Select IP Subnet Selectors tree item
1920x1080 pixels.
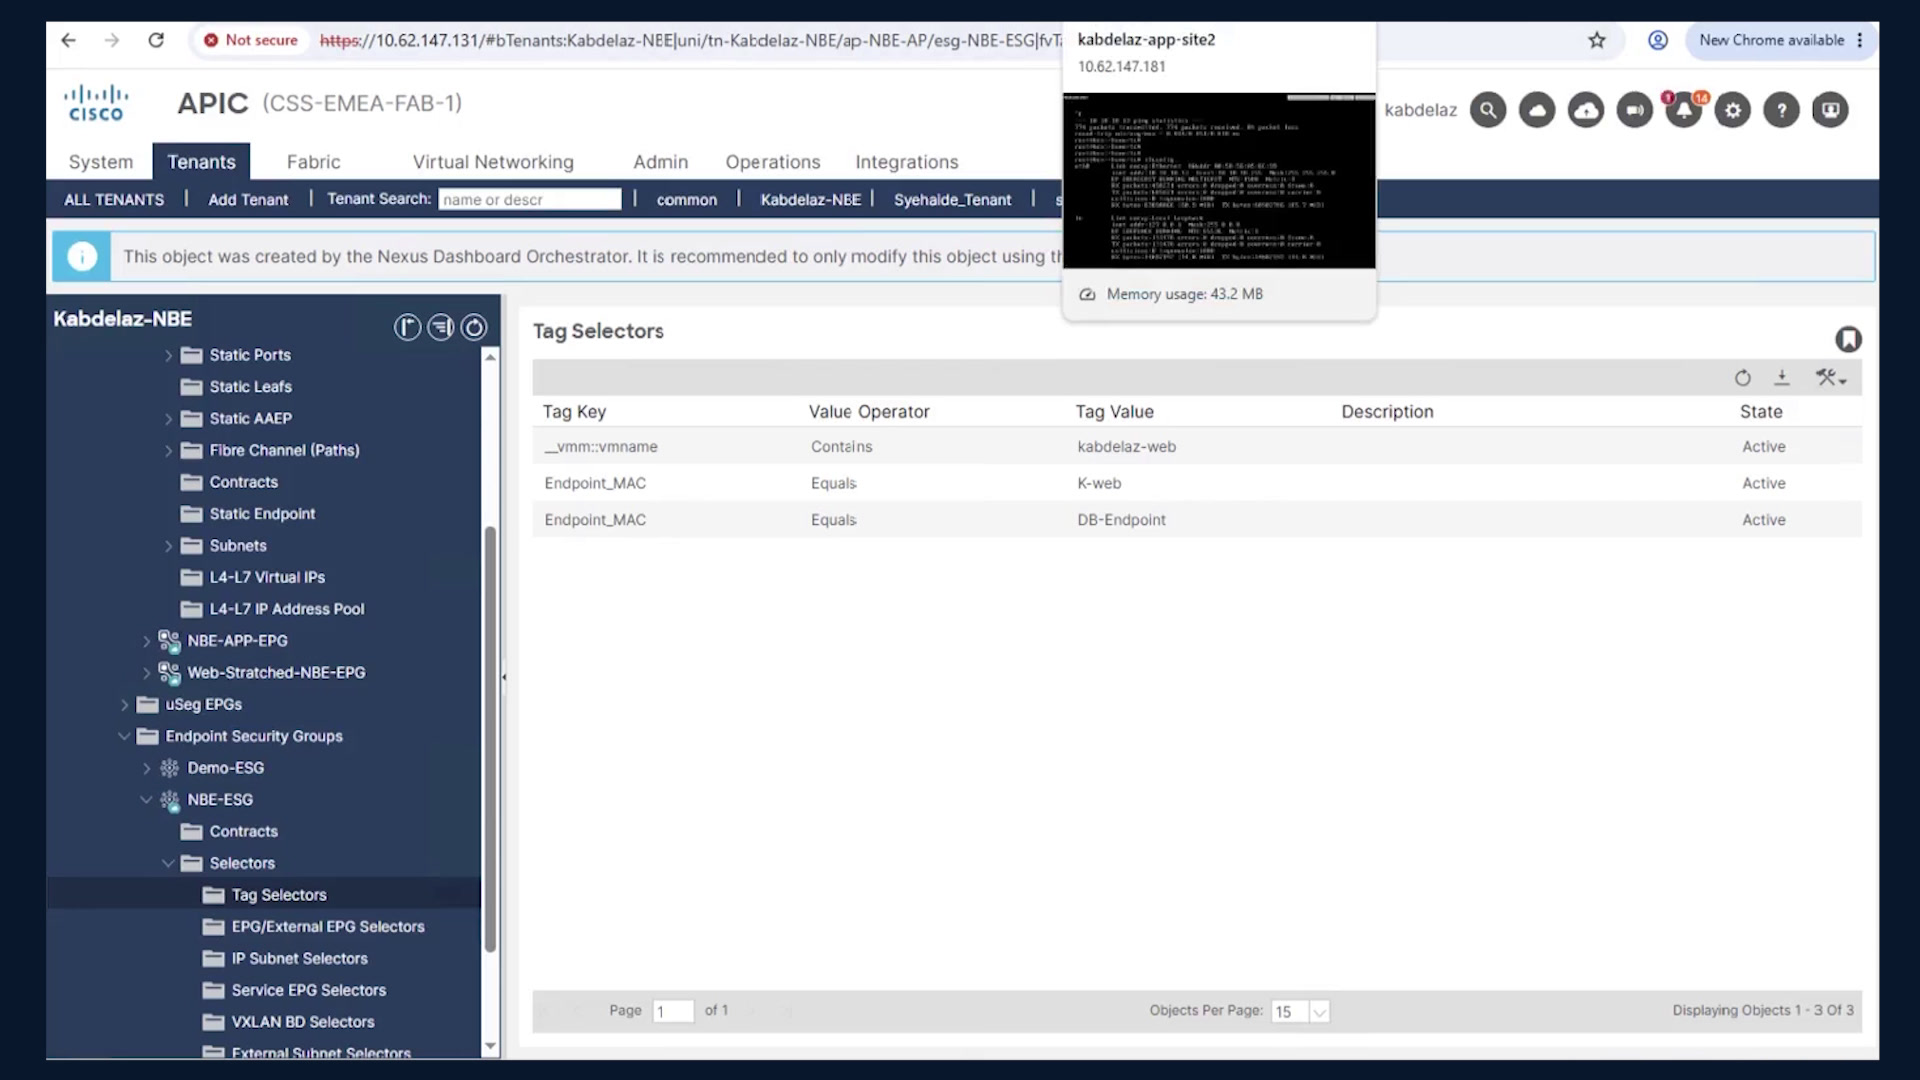point(299,959)
